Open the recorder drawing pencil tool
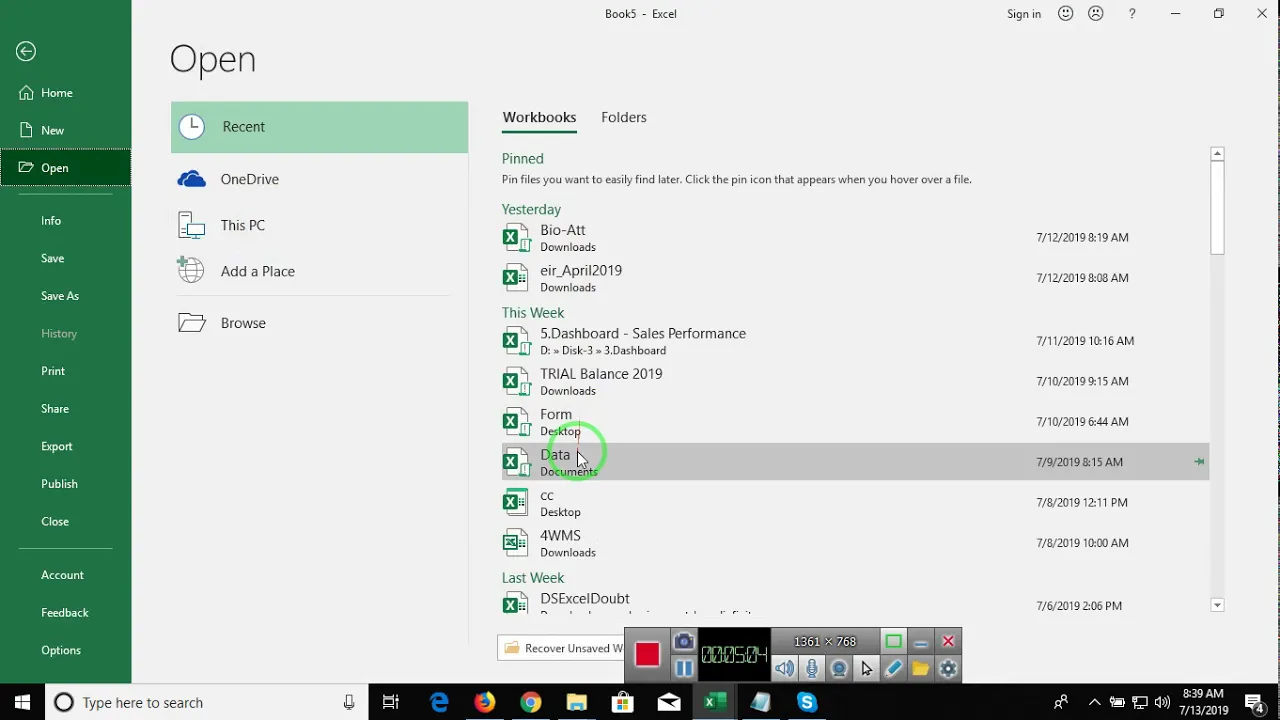This screenshot has height=720, width=1280. (x=893, y=669)
